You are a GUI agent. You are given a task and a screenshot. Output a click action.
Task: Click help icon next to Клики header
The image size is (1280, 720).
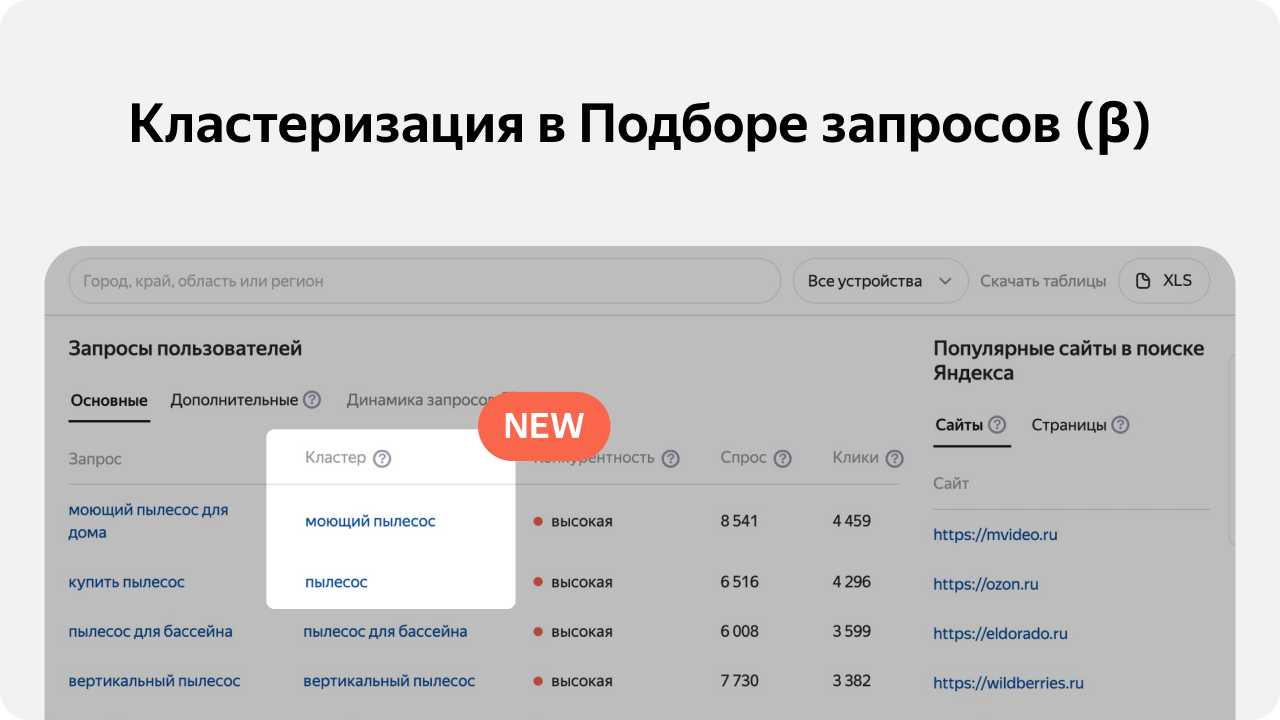(894, 459)
